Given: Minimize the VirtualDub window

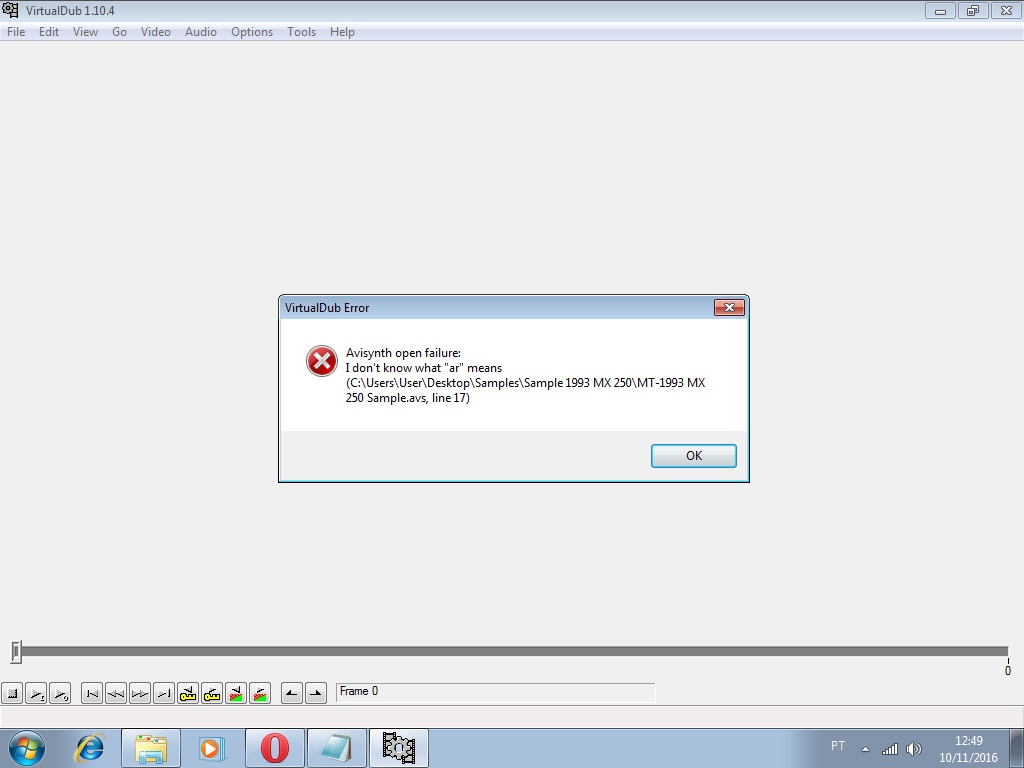Looking at the screenshot, I should (x=940, y=10).
